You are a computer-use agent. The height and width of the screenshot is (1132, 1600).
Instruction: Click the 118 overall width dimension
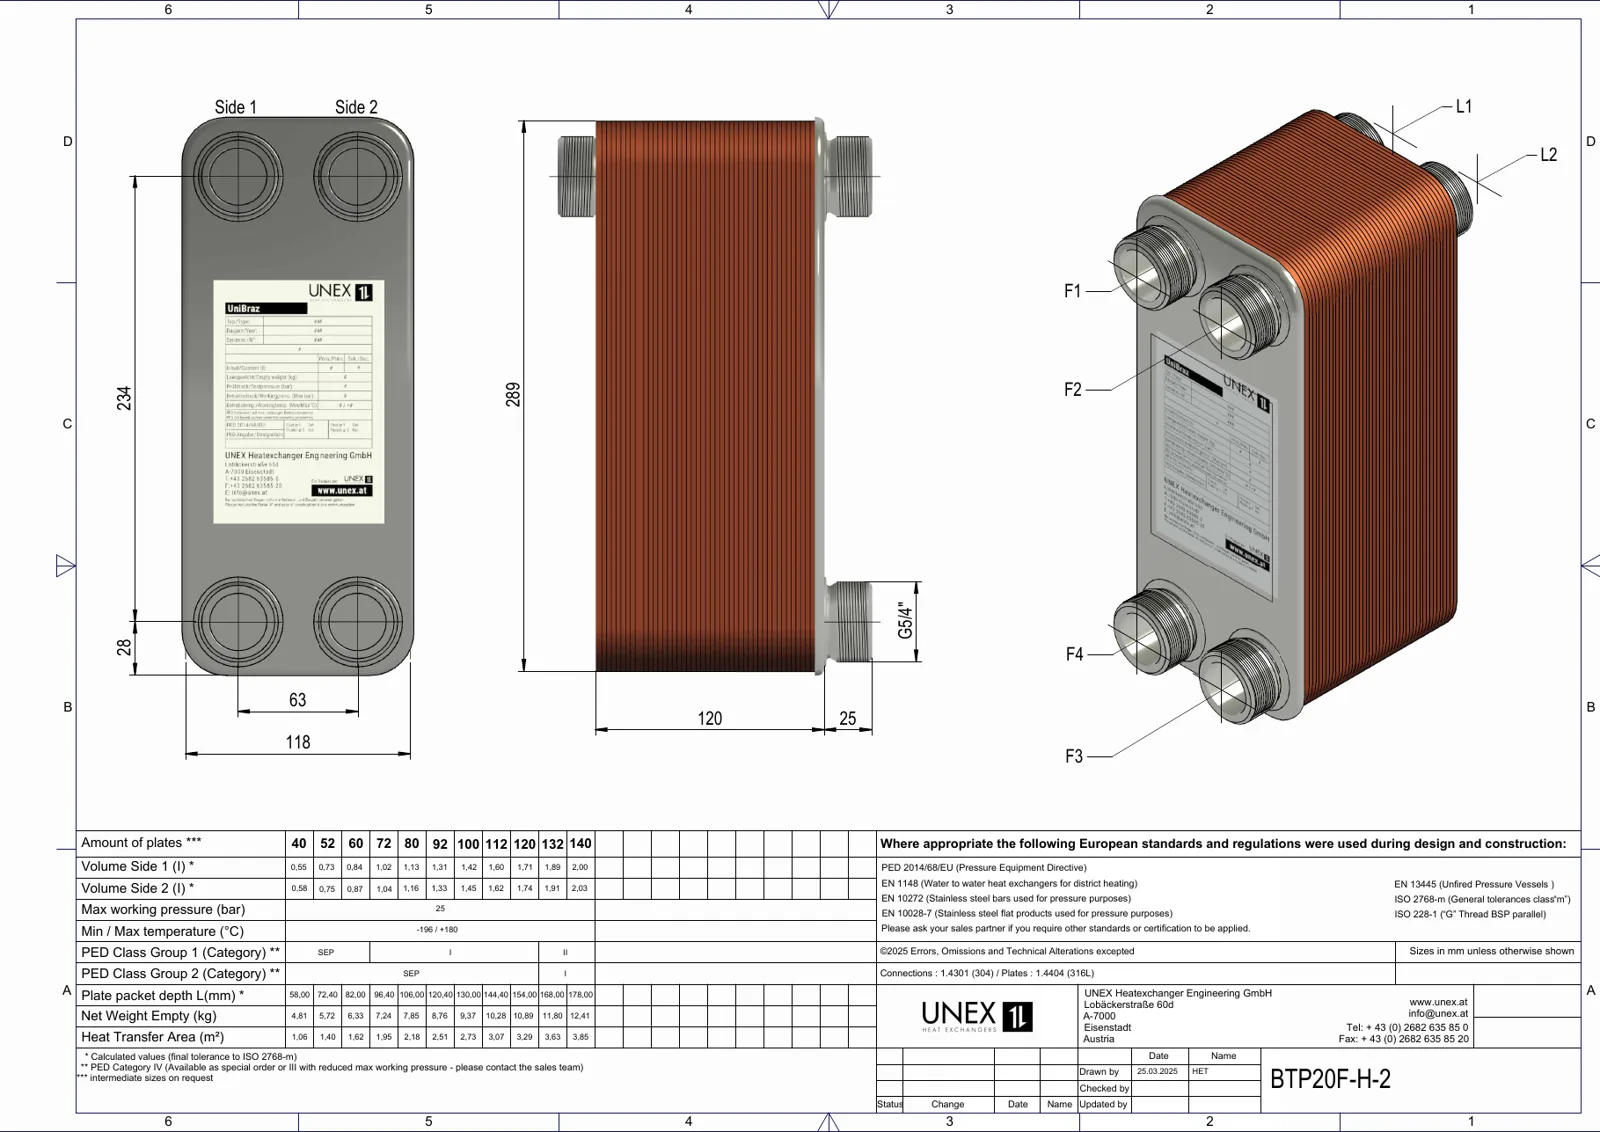298,742
